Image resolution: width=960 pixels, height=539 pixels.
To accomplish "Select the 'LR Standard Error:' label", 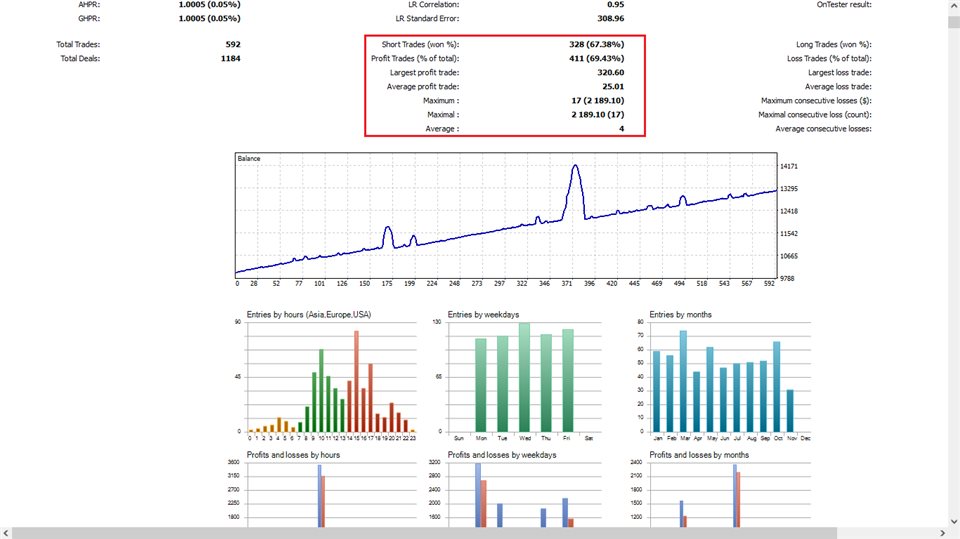I will pyautogui.click(x=427, y=18).
